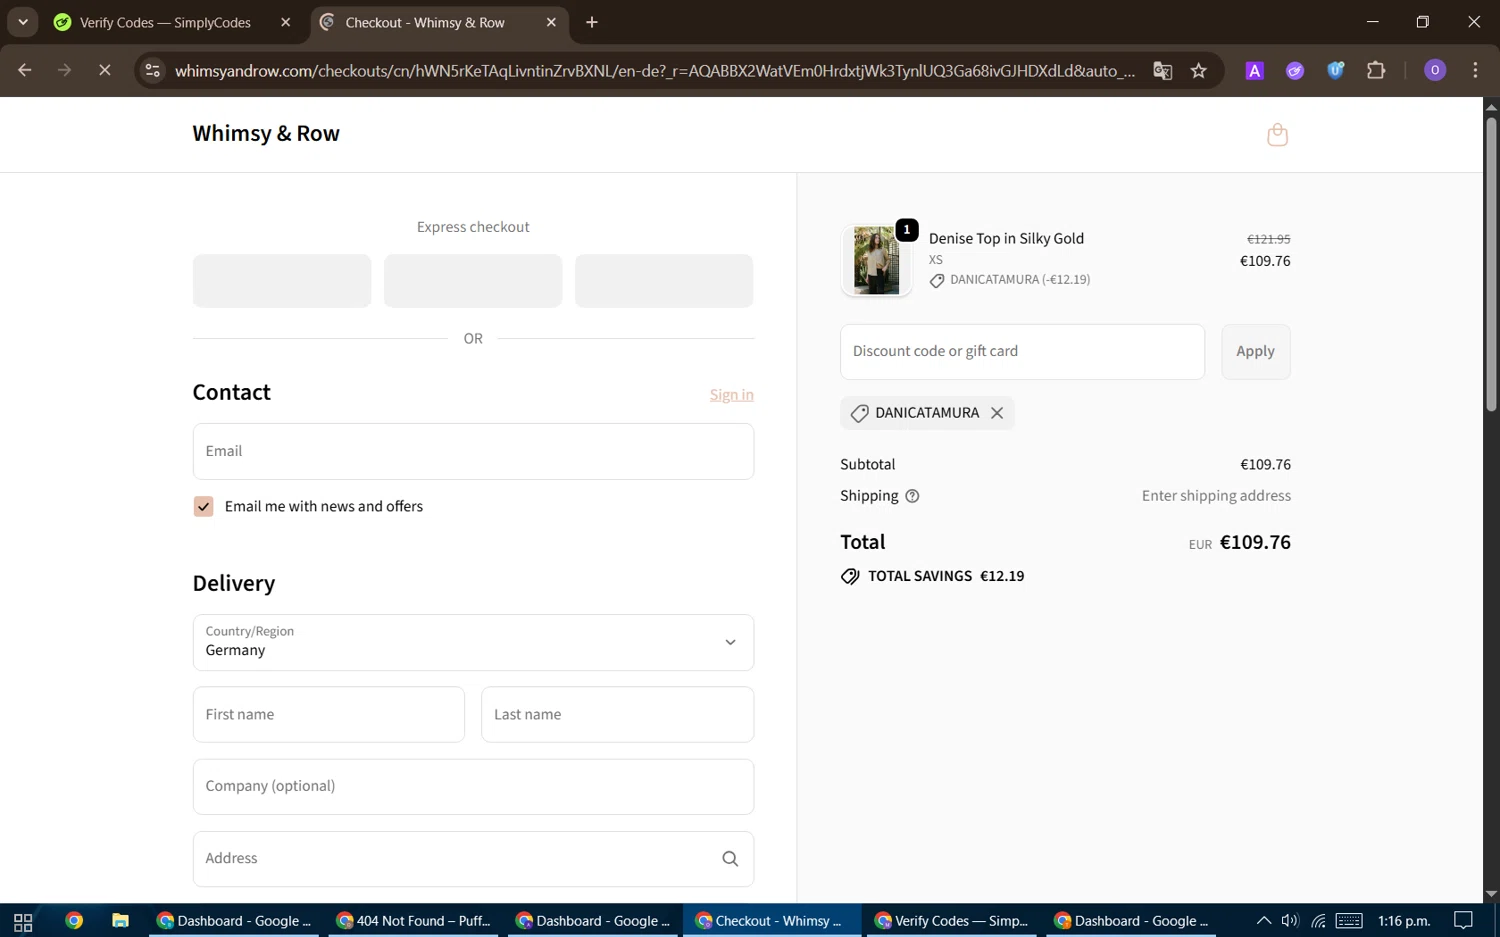The image size is (1500, 937).
Task: Click the Company (optional) field
Action: pyautogui.click(x=473, y=787)
